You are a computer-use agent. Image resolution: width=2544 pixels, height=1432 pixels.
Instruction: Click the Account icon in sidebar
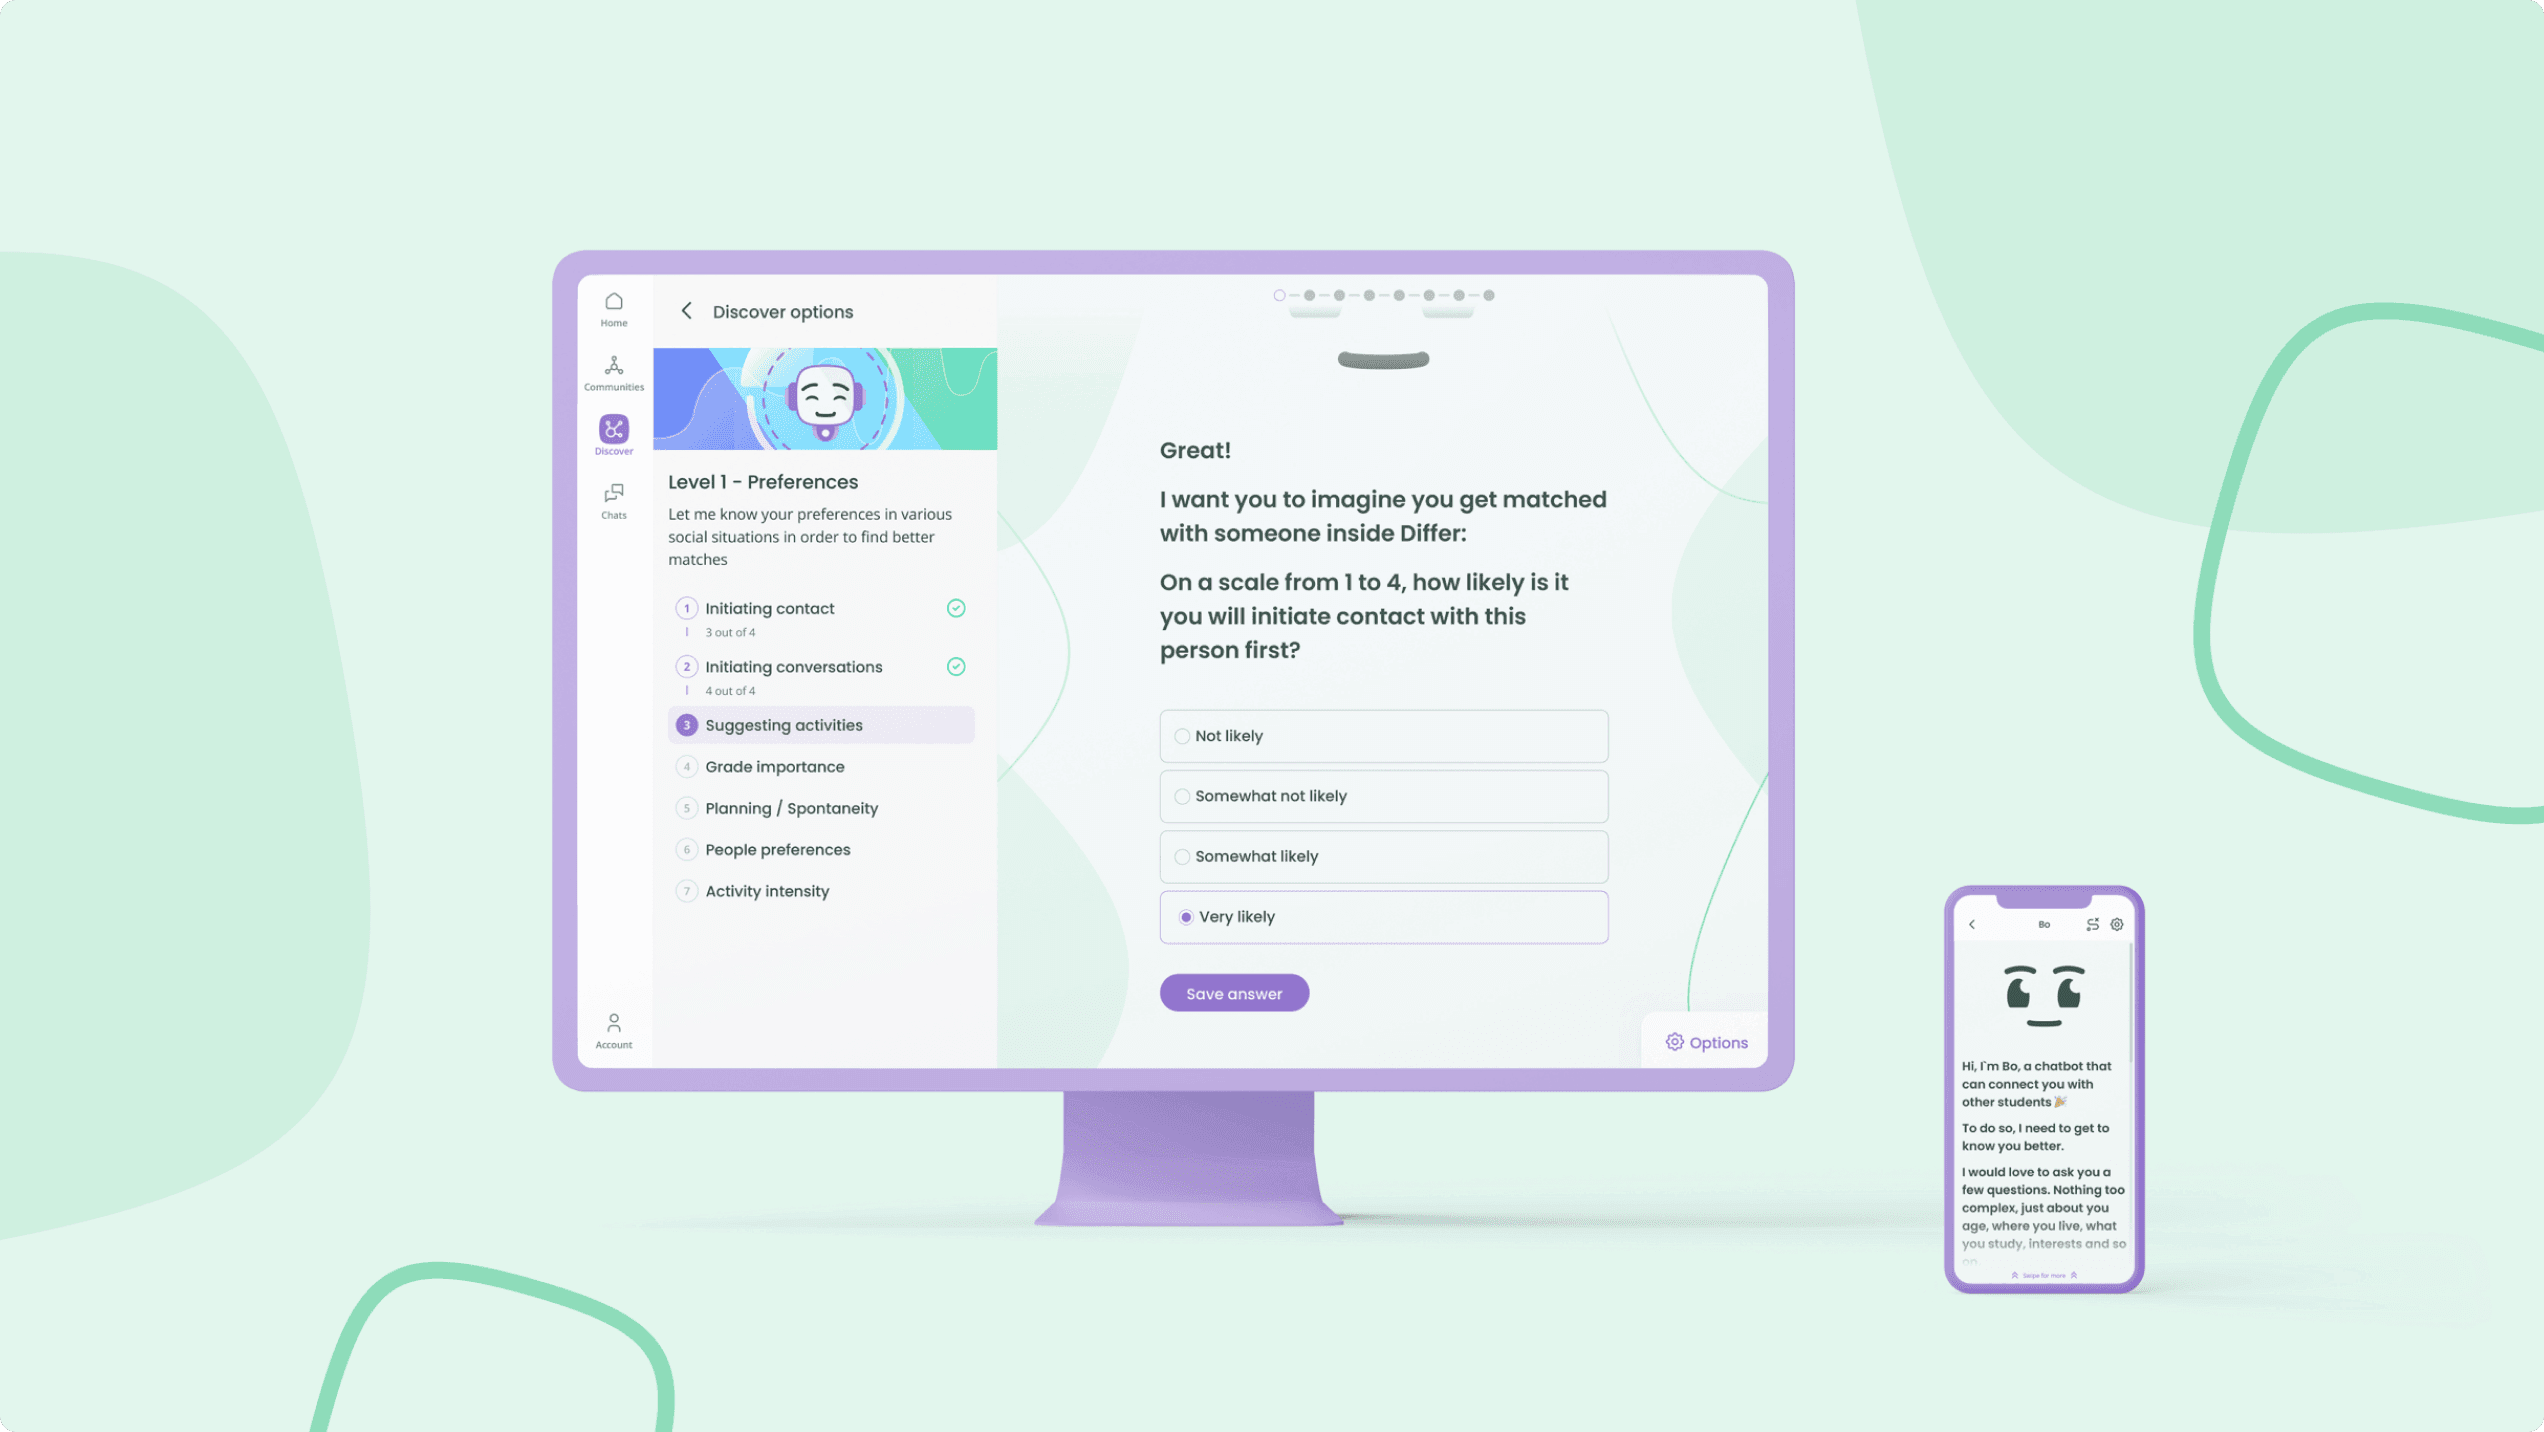pyautogui.click(x=615, y=1022)
